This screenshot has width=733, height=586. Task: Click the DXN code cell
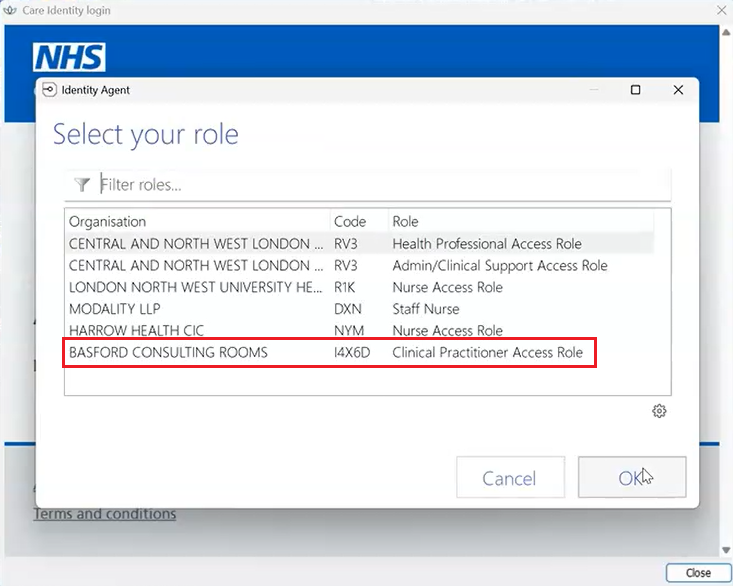347,309
